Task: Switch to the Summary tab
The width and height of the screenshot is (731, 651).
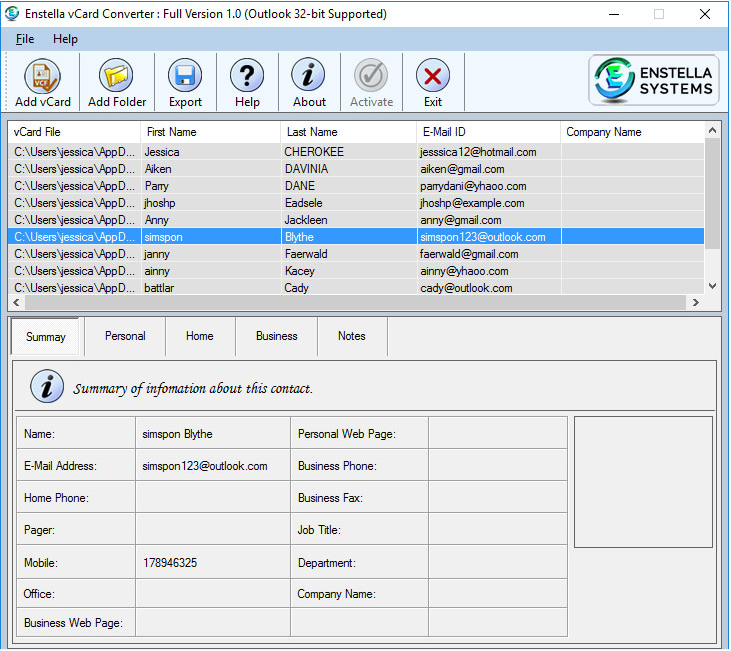Action: pos(46,337)
